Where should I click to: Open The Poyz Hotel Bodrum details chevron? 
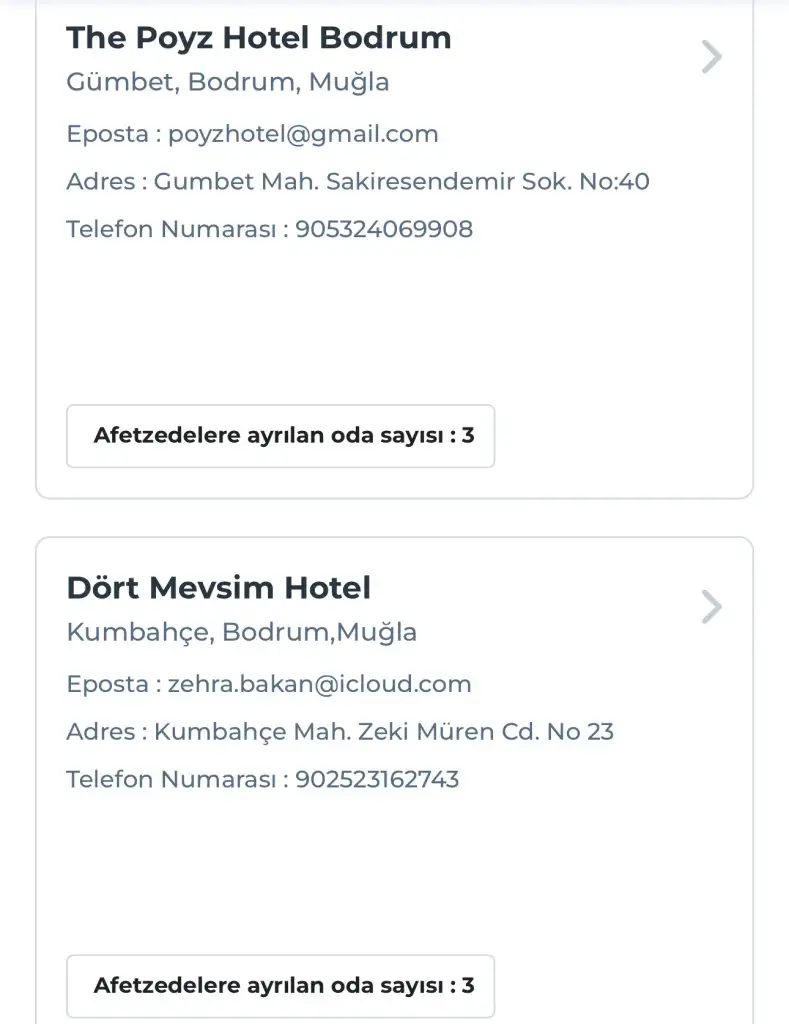[711, 57]
